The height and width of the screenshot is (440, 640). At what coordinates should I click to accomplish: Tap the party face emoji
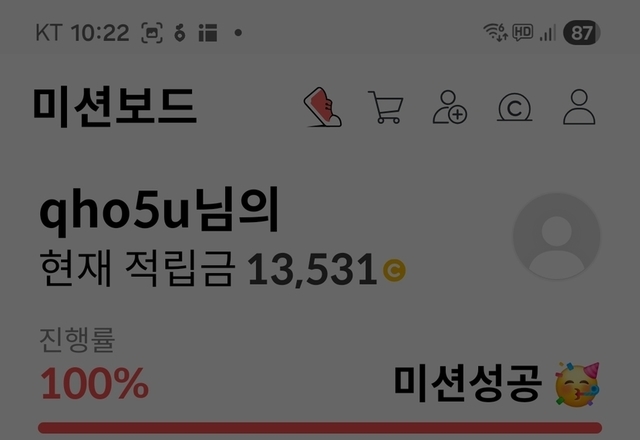[x=577, y=384]
